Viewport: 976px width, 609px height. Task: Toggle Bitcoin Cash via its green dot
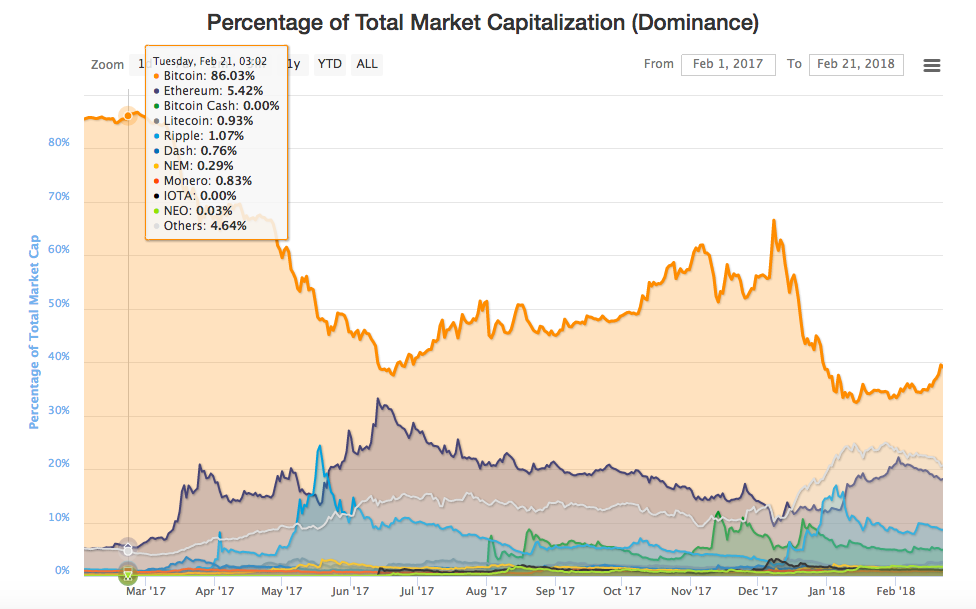click(x=156, y=105)
